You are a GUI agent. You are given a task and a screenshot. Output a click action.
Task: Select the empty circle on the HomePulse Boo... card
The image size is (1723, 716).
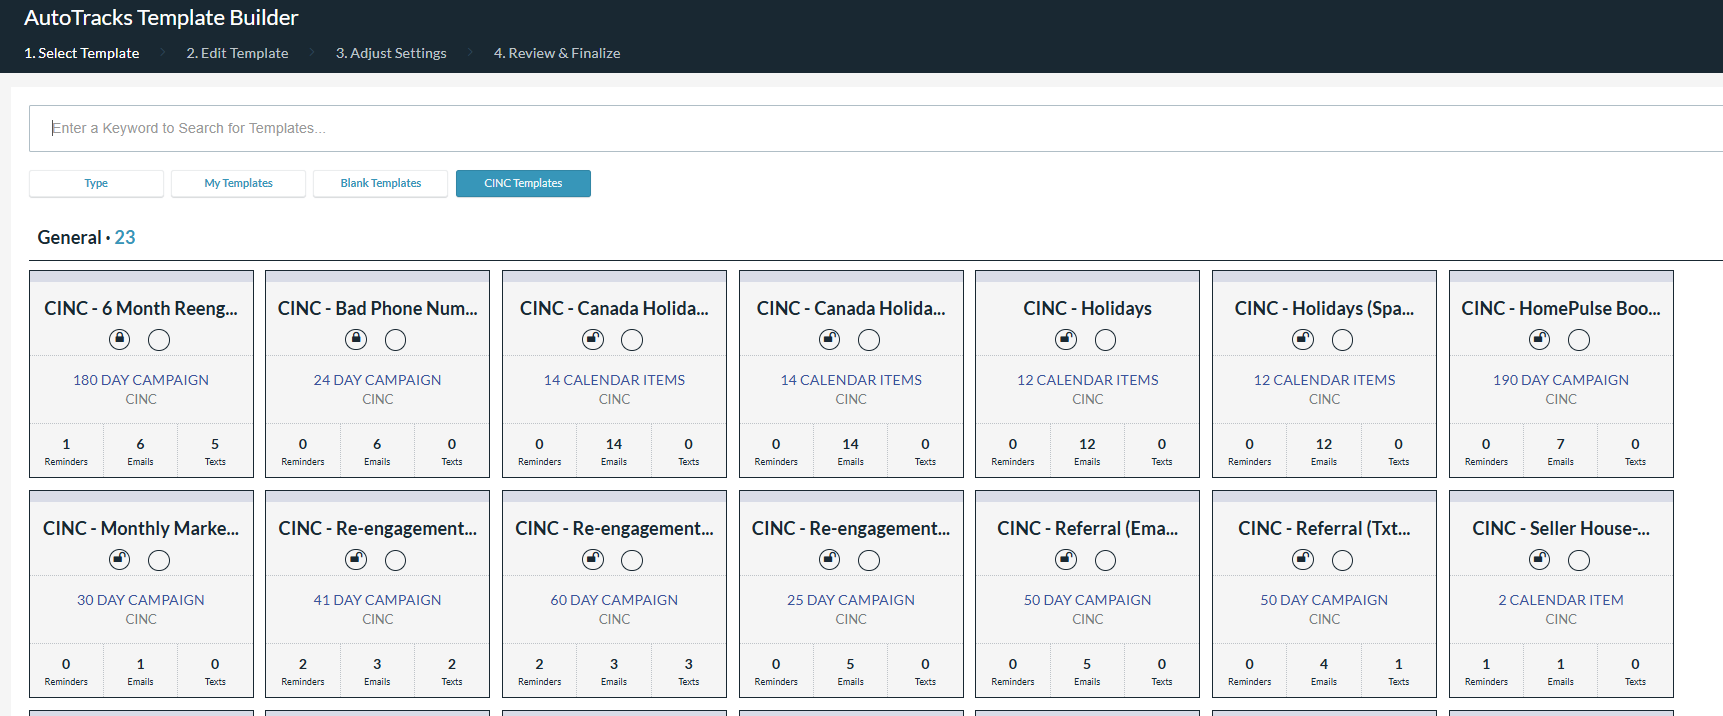(1579, 340)
